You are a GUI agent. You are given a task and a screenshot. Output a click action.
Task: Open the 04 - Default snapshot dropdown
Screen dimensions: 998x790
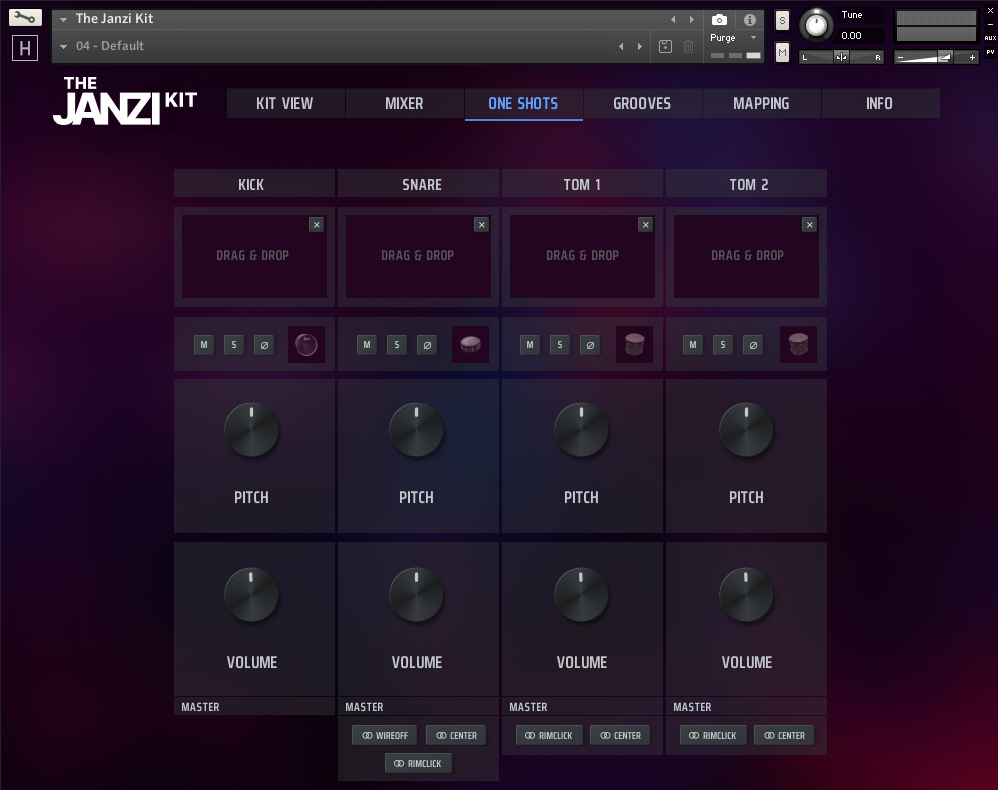[64, 46]
